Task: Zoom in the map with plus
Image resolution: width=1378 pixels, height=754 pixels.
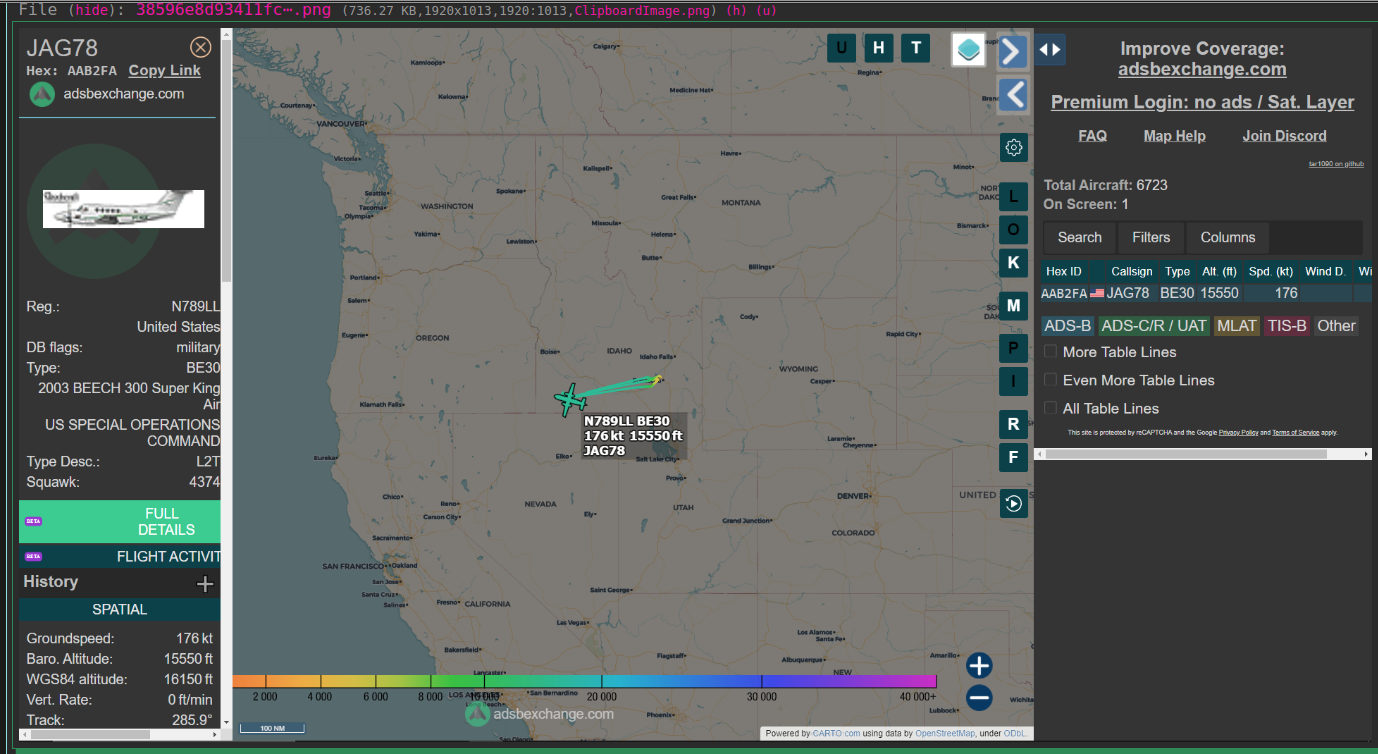Action: 979,665
